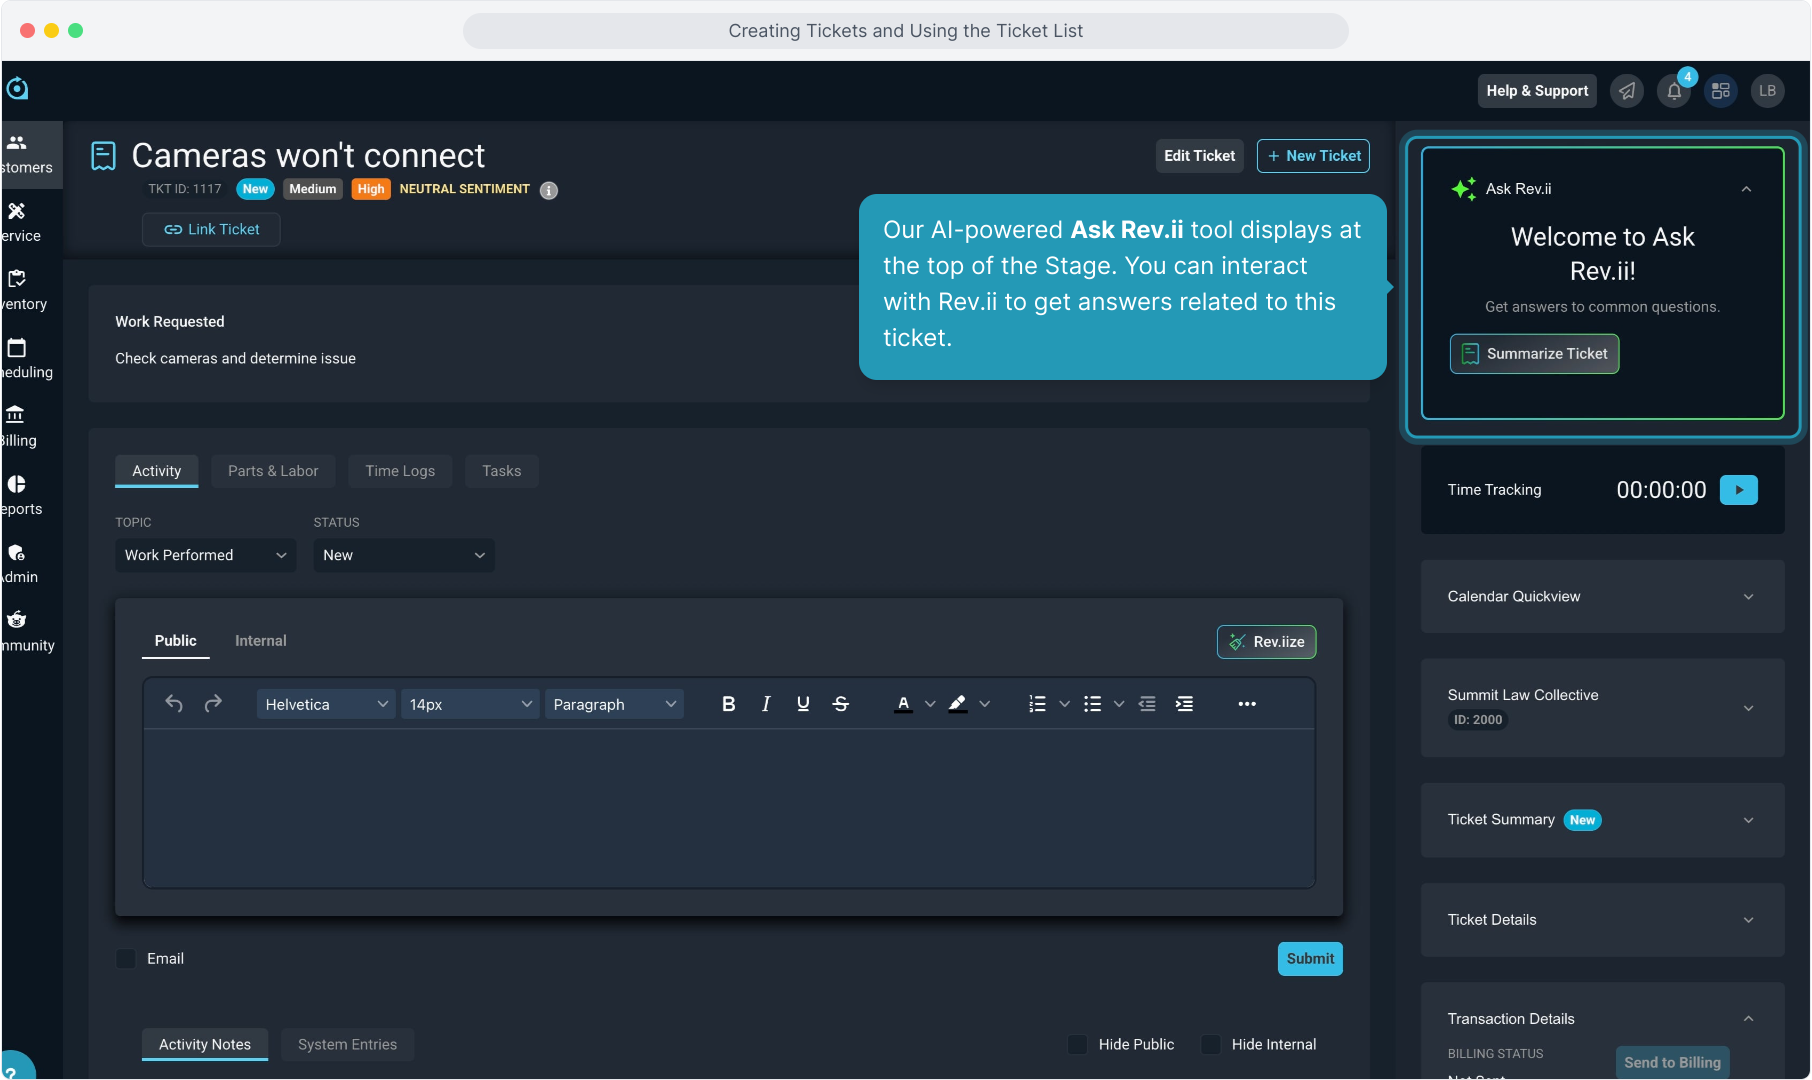Image resolution: width=1812 pixels, height=1080 pixels.
Task: Click the bold formatting icon
Action: click(728, 704)
